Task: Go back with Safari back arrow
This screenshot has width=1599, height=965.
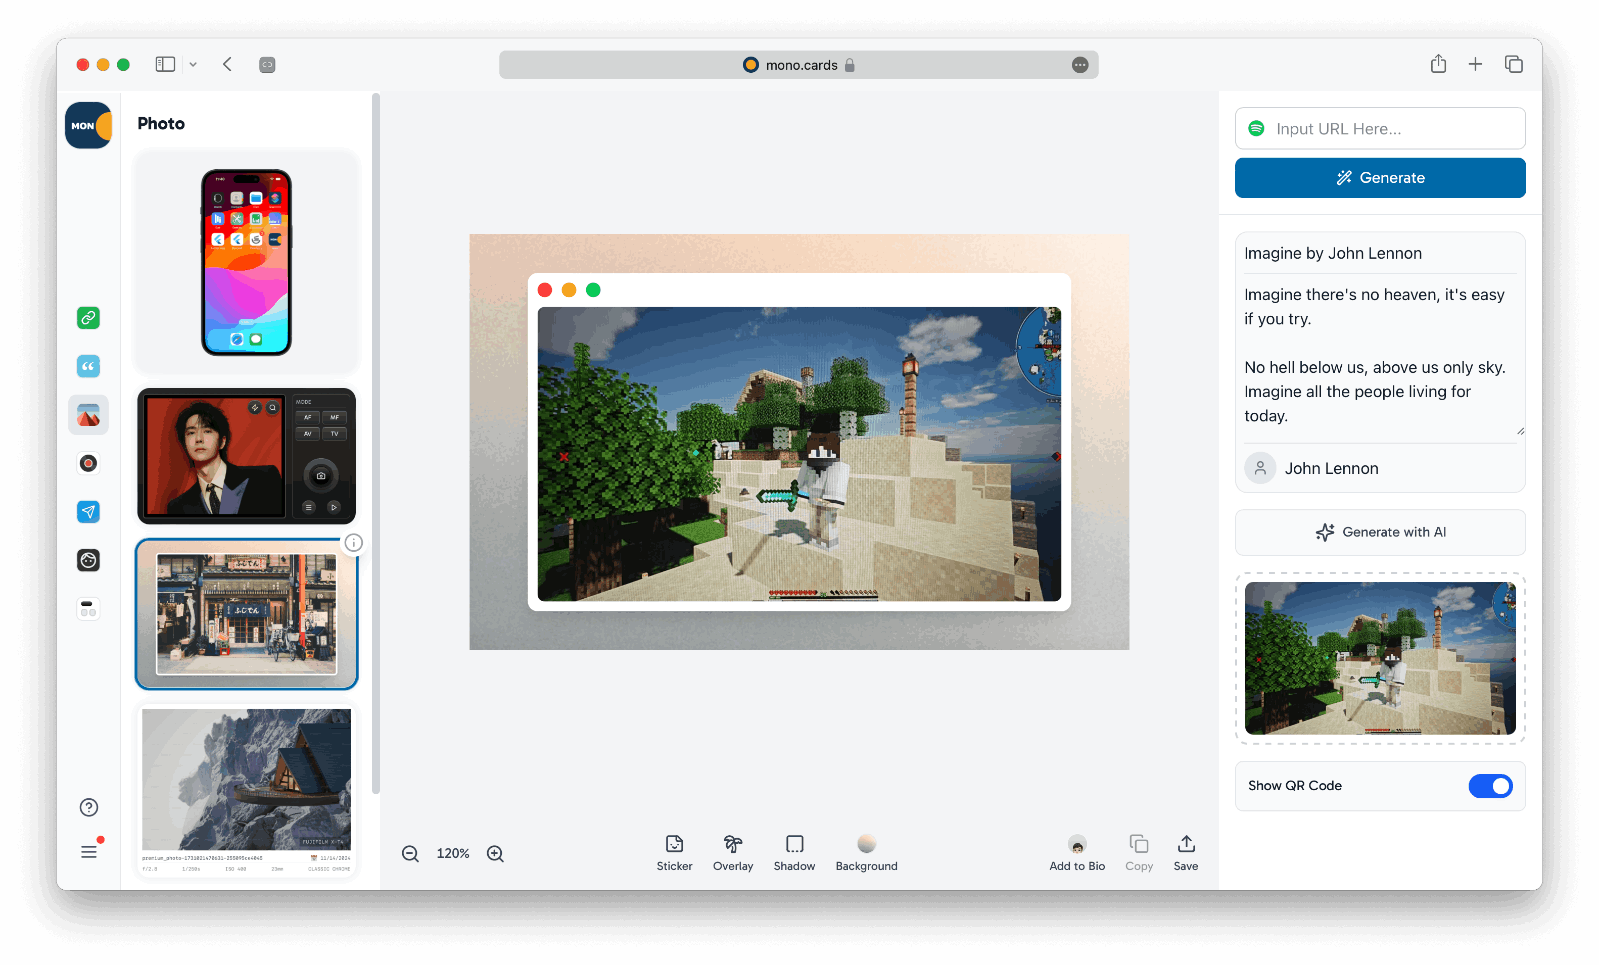Action: (x=227, y=64)
